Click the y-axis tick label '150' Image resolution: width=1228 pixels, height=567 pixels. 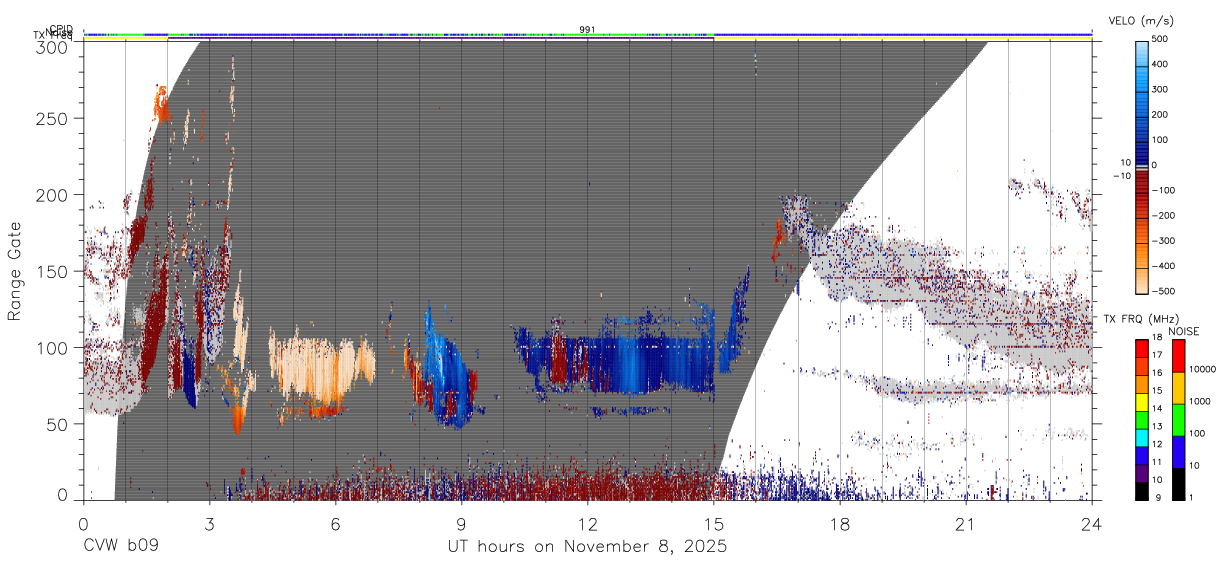pos(52,271)
